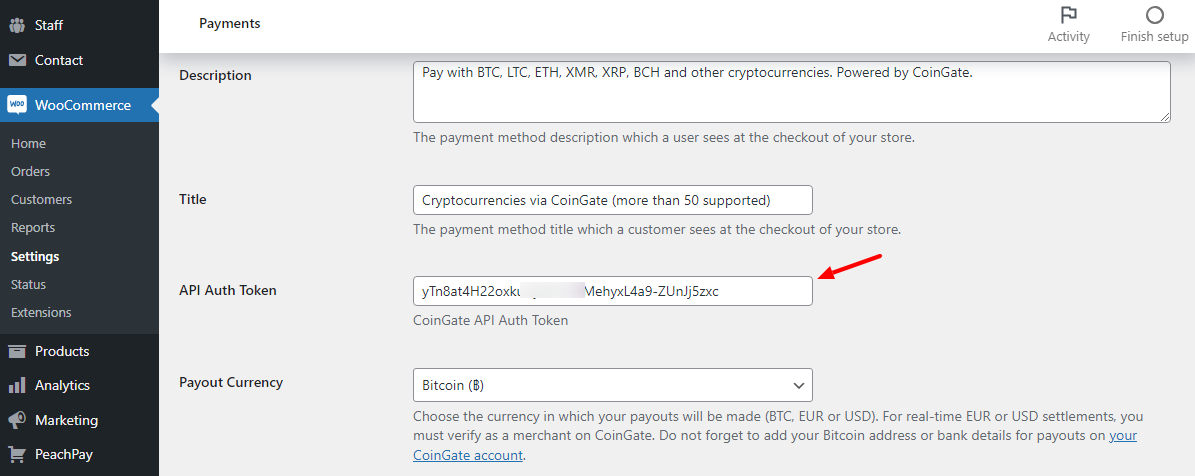Click into the API Auth Token field

tap(612, 291)
